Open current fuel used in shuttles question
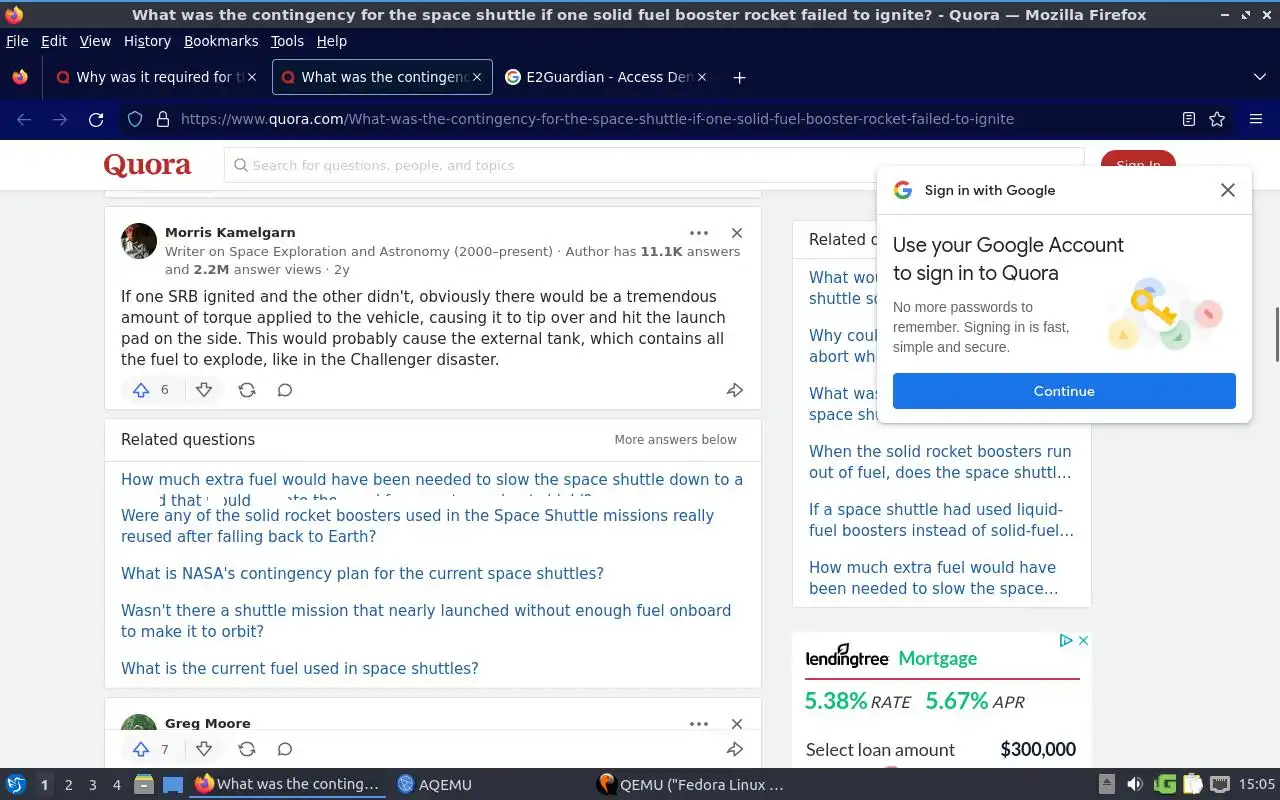Image resolution: width=1280 pixels, height=800 pixels. pyautogui.click(x=300, y=668)
